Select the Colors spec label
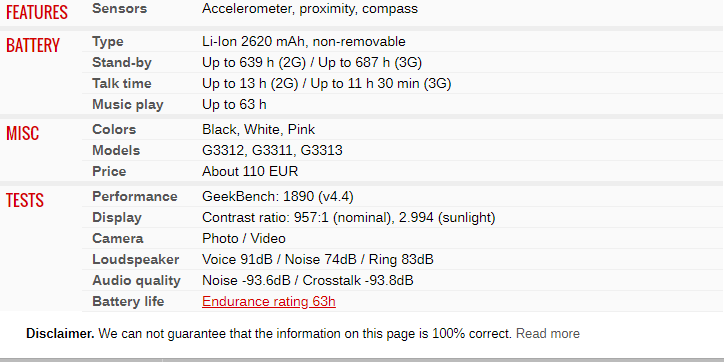The height and width of the screenshot is (362, 724). point(114,129)
